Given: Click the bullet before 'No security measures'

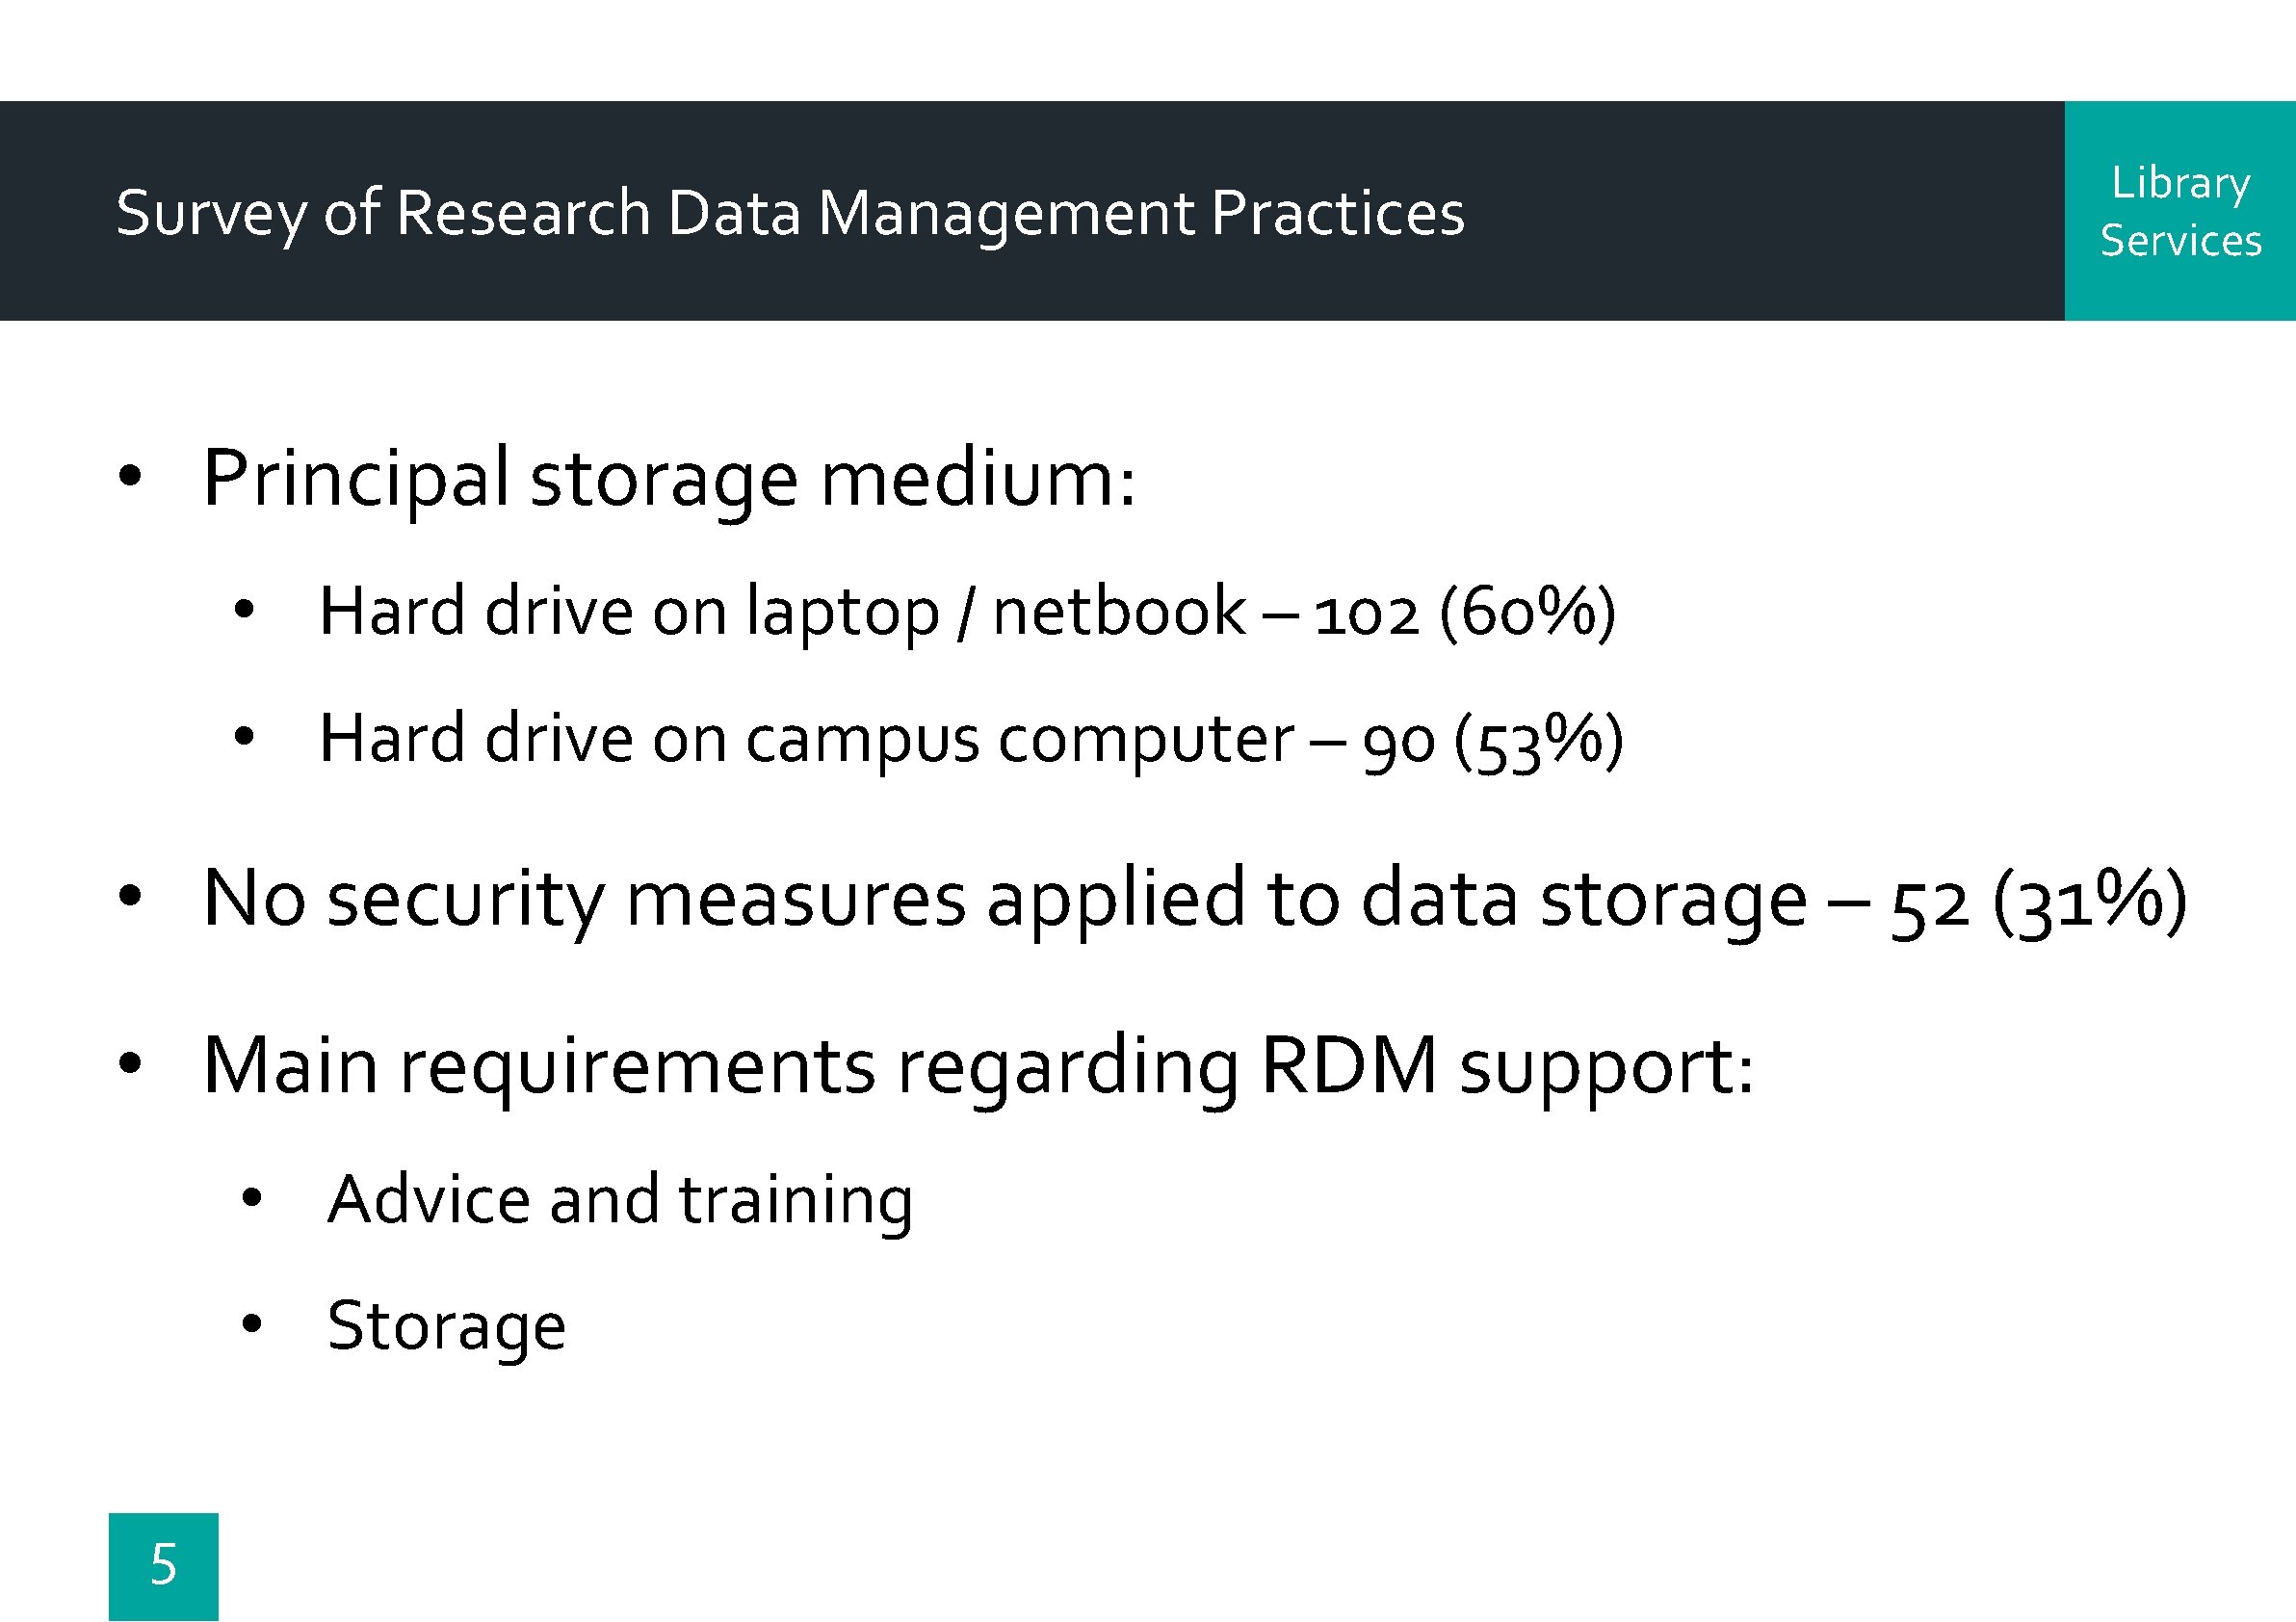Looking at the screenshot, I should (x=130, y=896).
